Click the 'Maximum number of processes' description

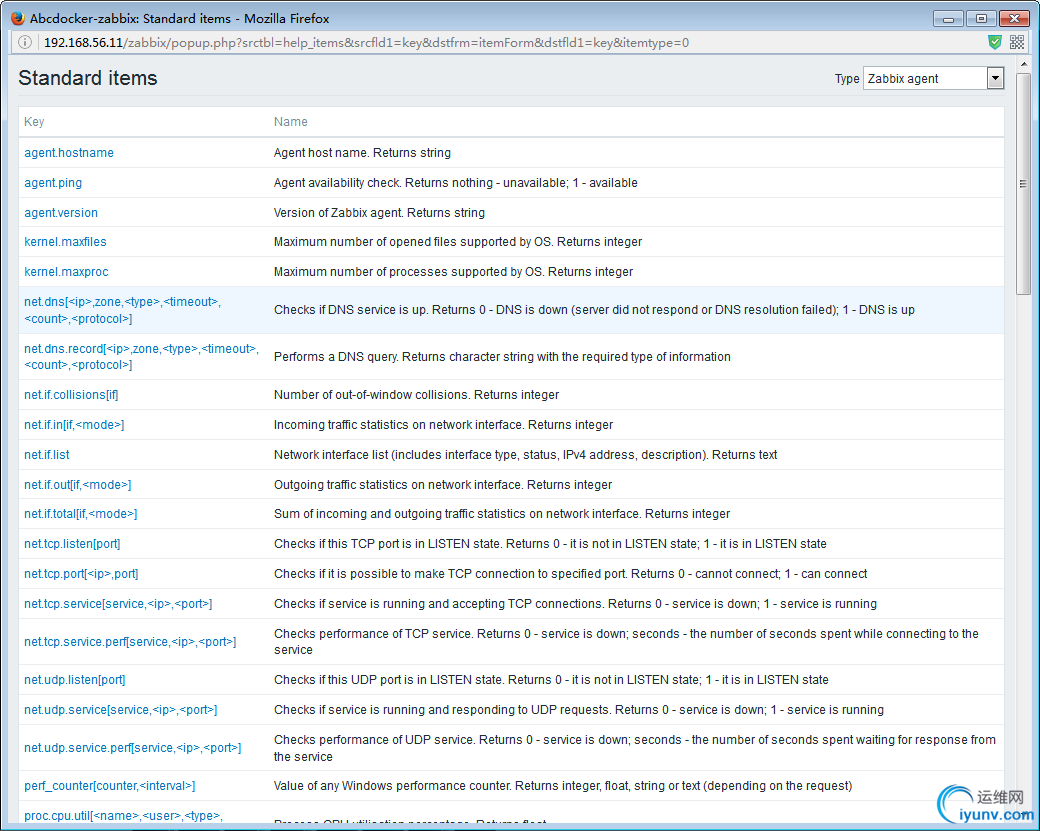click(x=453, y=271)
